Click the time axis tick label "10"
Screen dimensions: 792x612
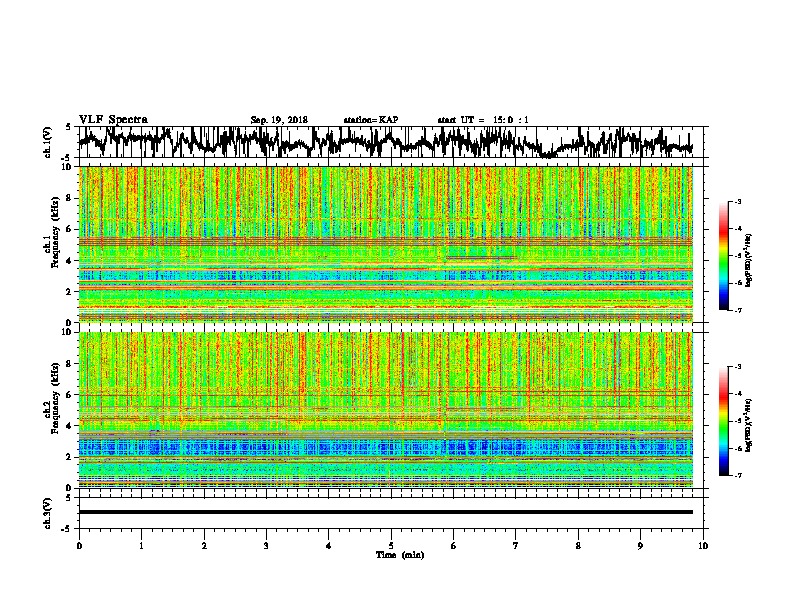point(703,545)
